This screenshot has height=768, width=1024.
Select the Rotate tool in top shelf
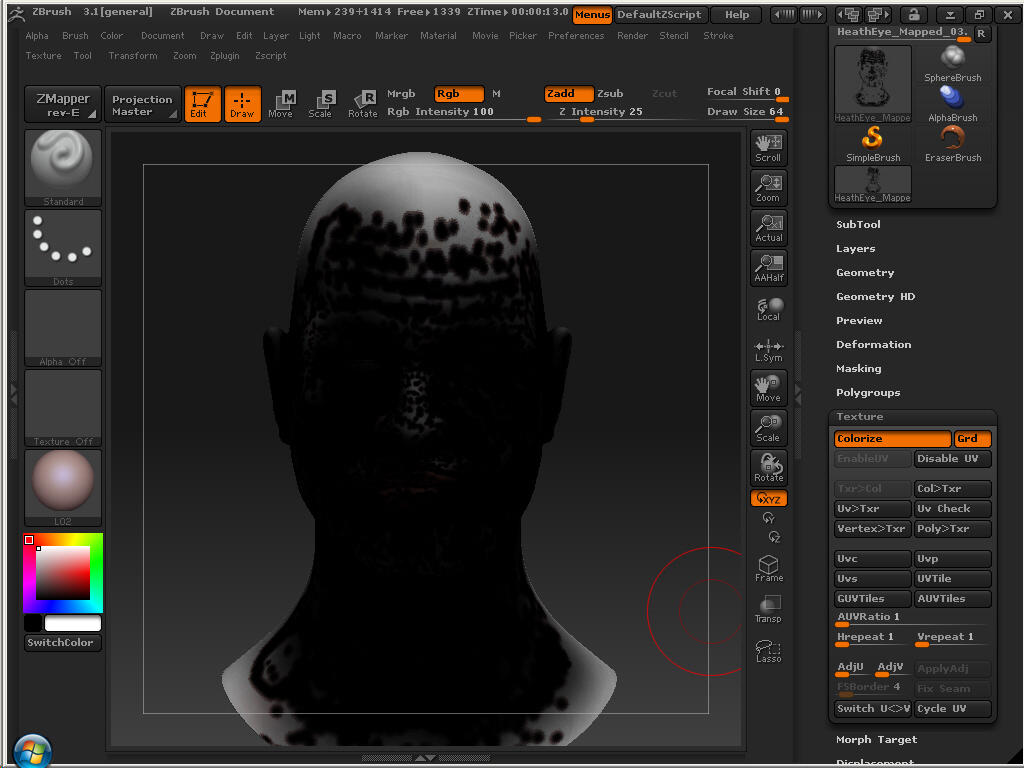pos(362,103)
